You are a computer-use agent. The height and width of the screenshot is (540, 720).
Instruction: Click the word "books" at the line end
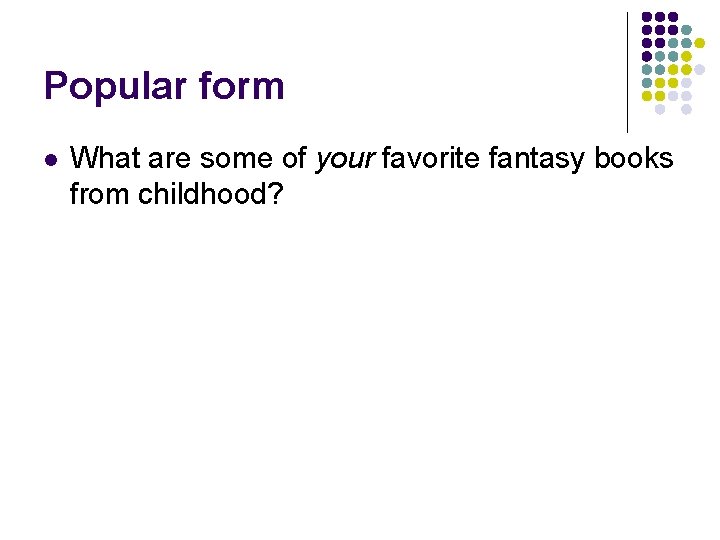634,158
